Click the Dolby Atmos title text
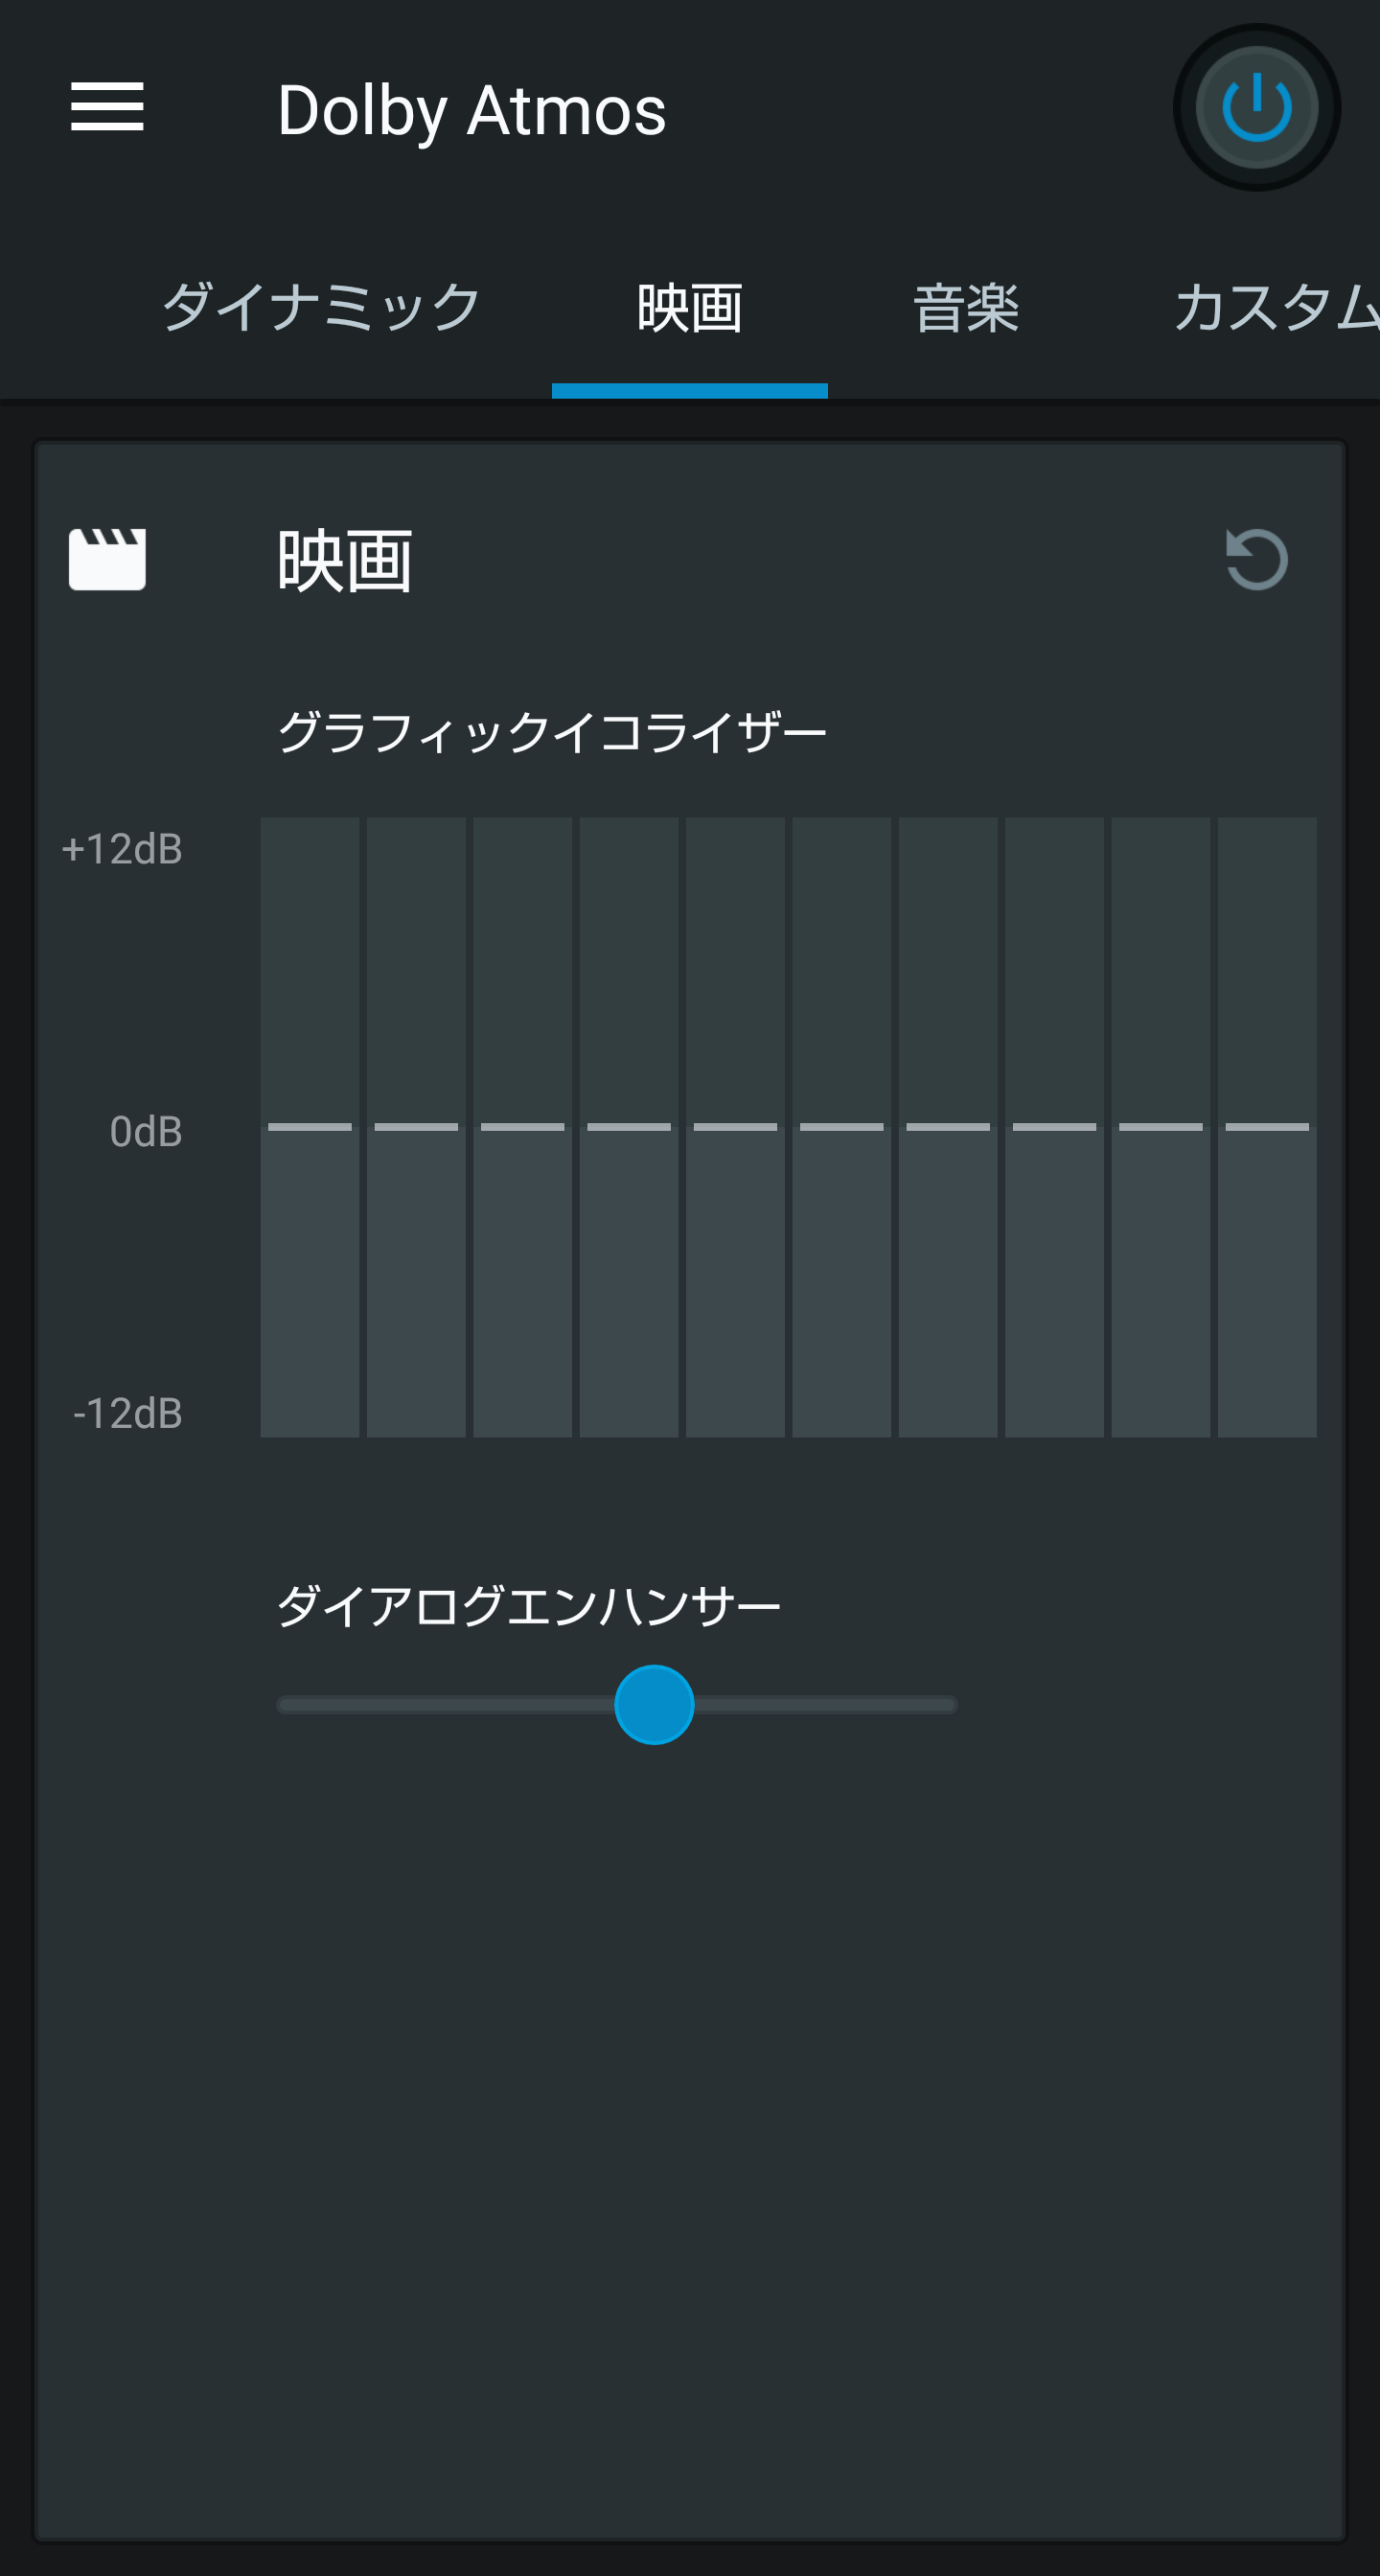This screenshot has height=2576, width=1380. point(472,110)
